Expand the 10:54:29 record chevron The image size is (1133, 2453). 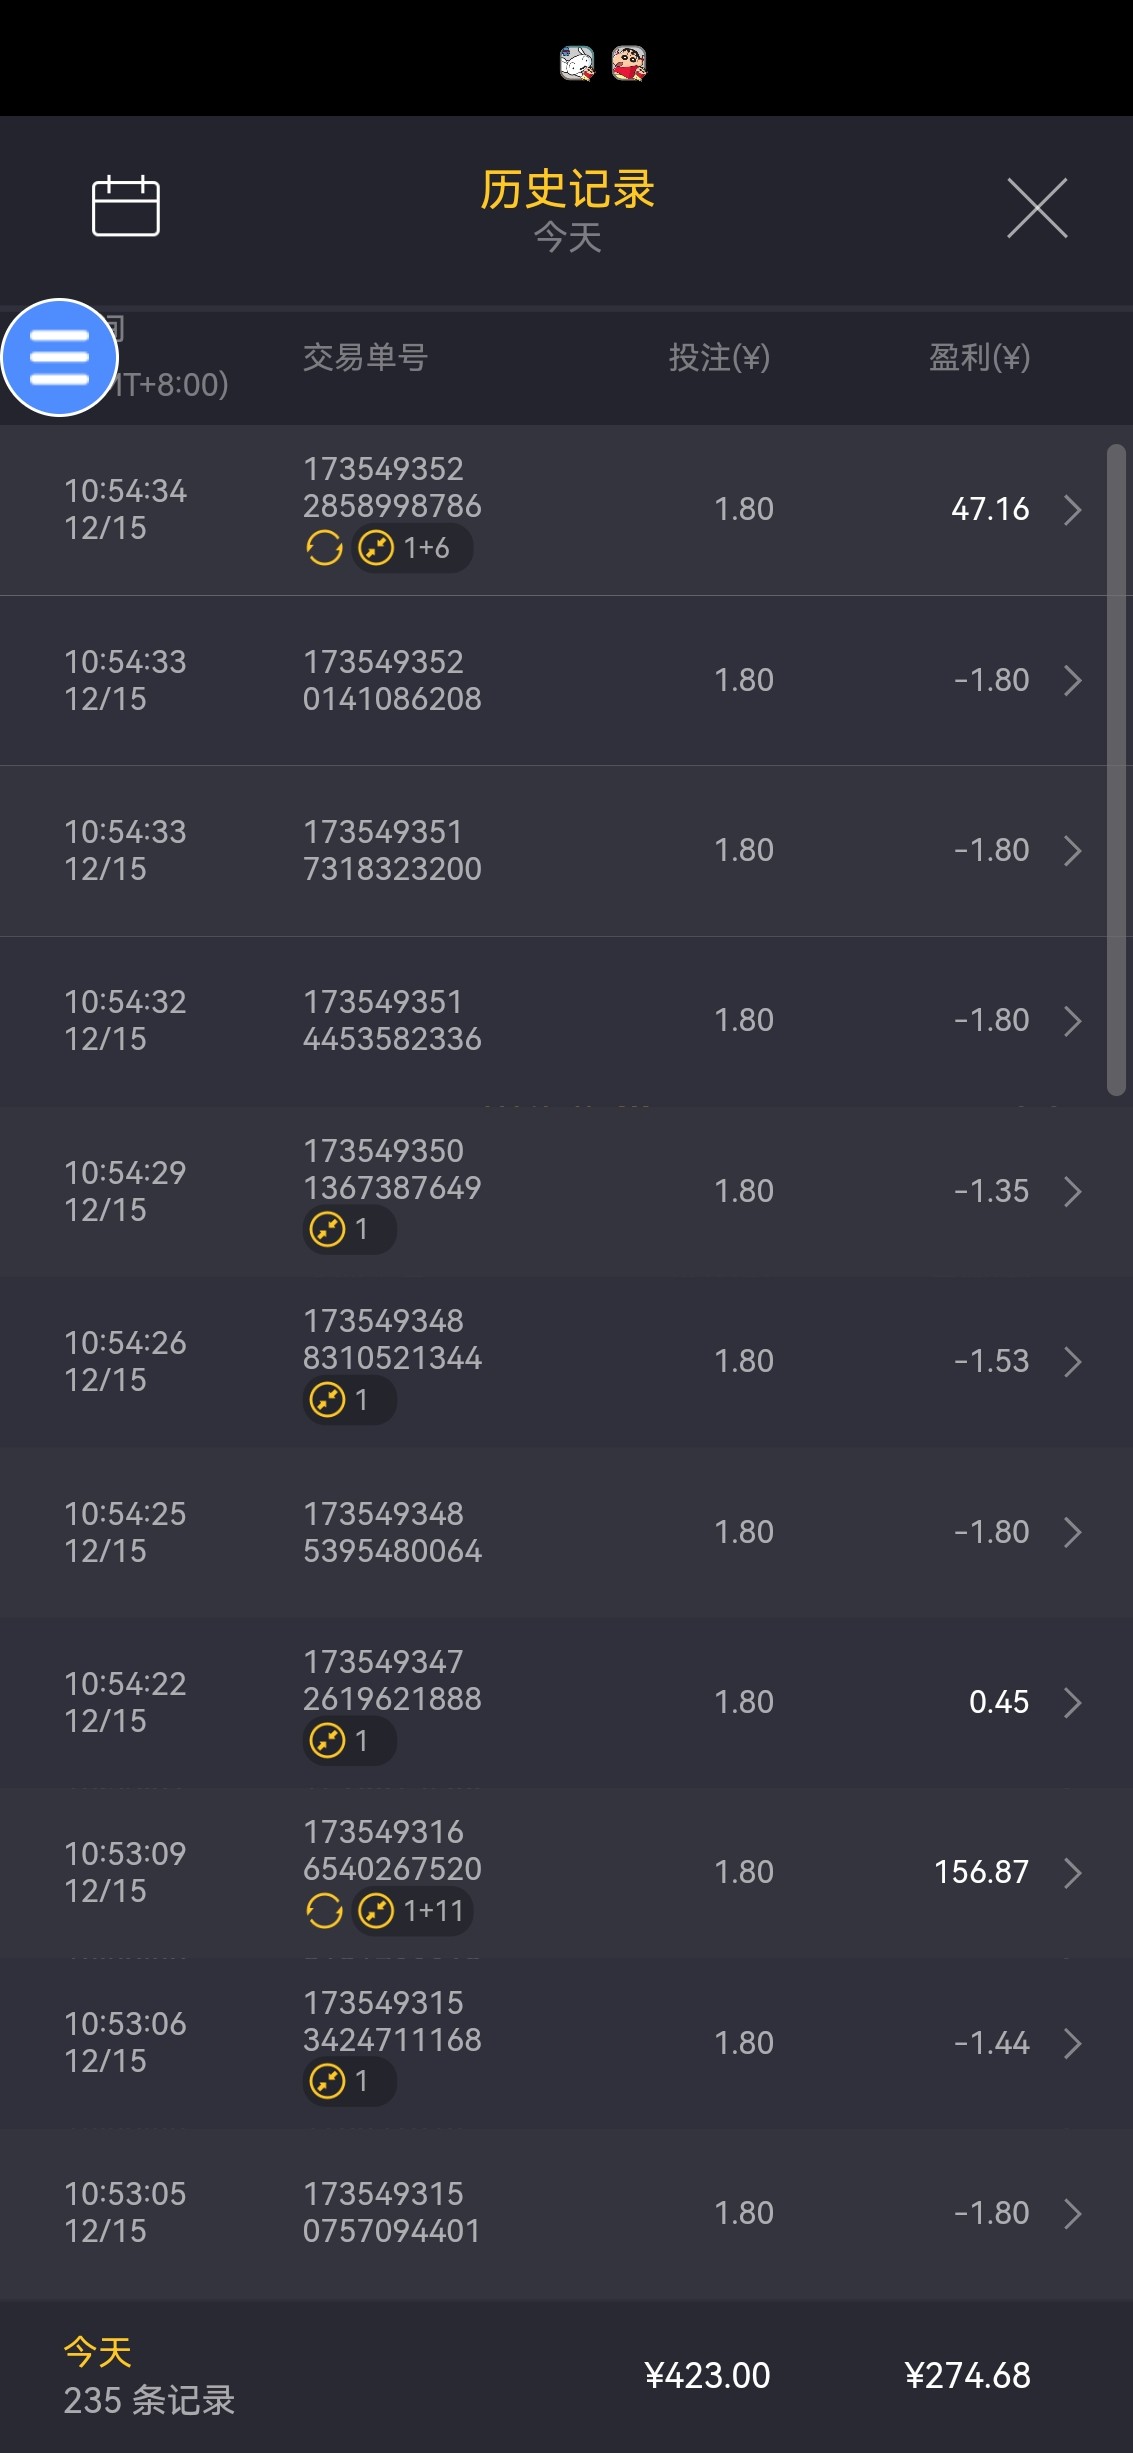click(1073, 1191)
